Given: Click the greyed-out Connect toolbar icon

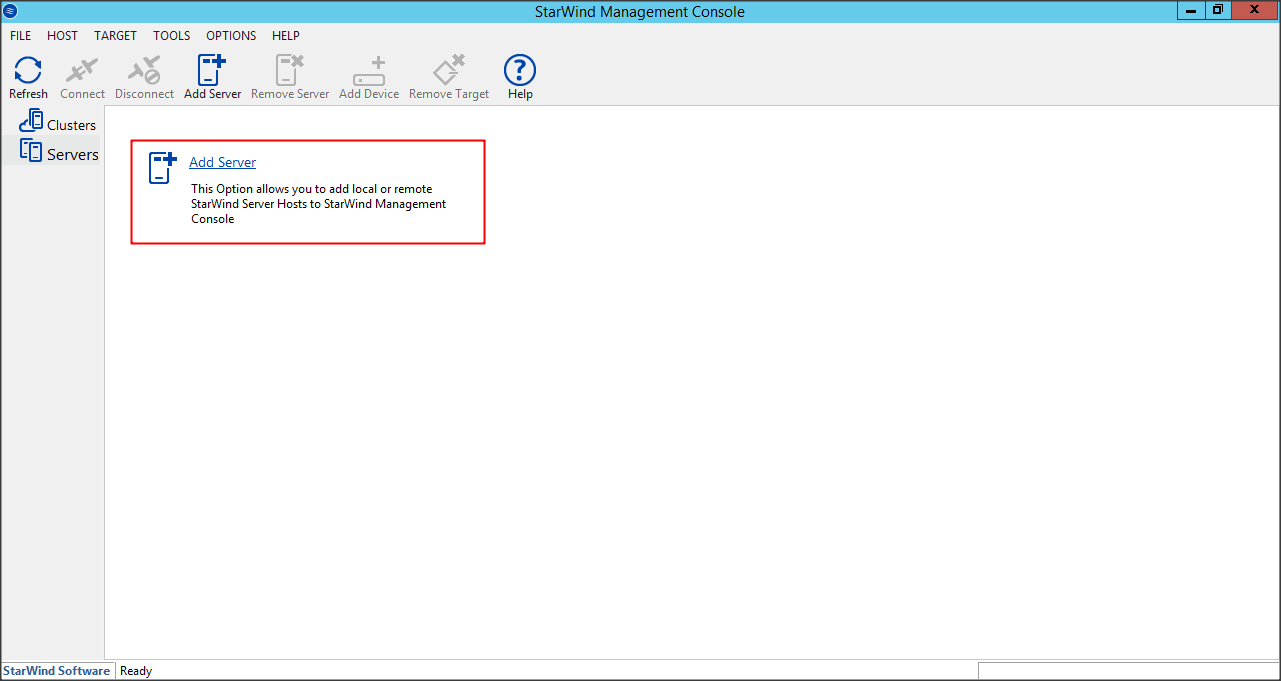Looking at the screenshot, I should pos(82,71).
